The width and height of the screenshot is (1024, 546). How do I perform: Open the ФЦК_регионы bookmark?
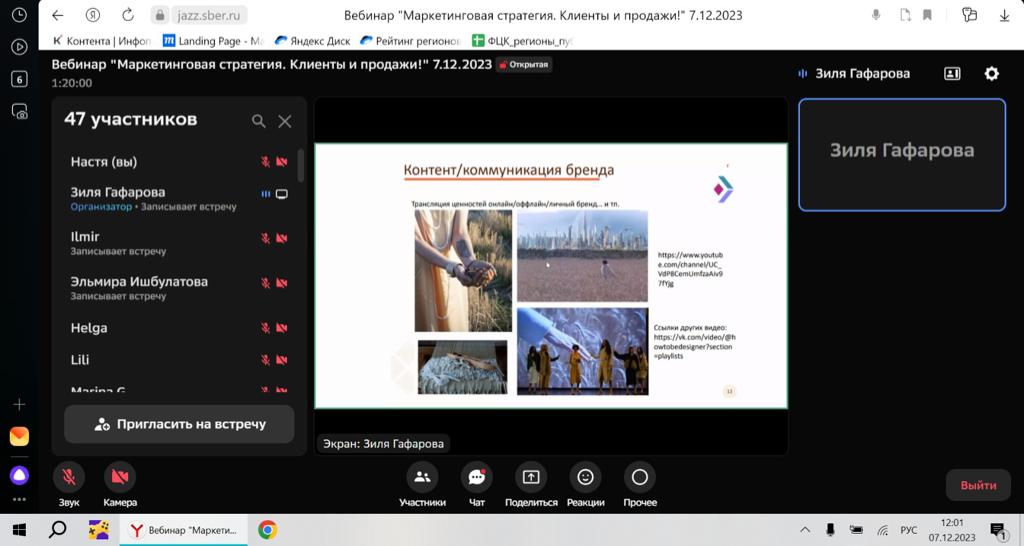click(522, 40)
